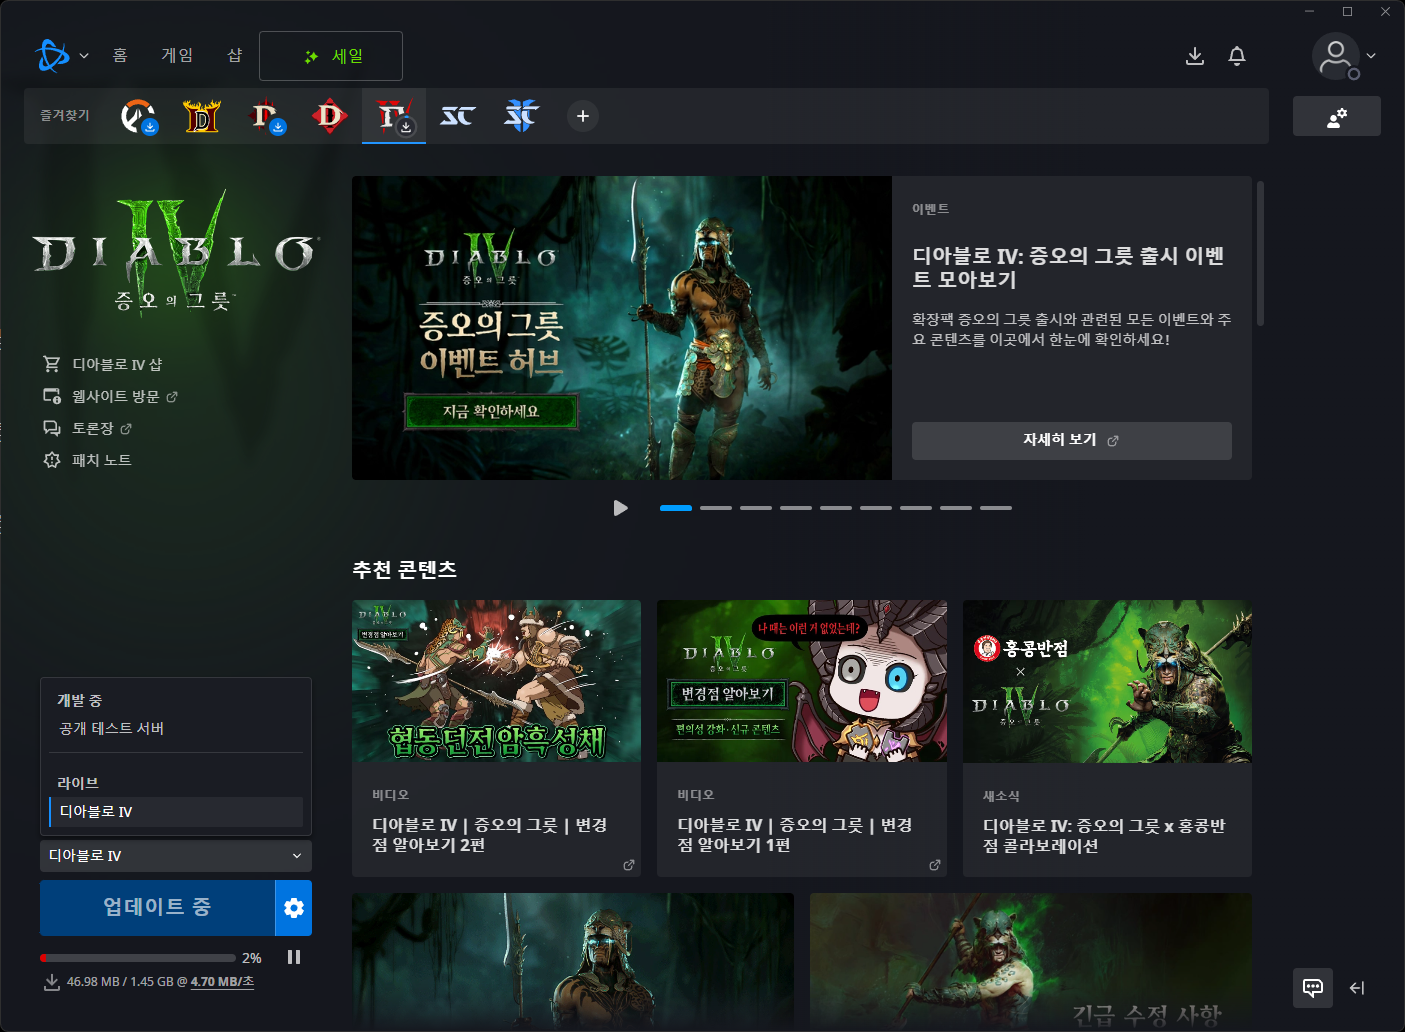Screen dimensions: 1405x1032
Task: Open the 게임 tab
Action: coord(177,56)
